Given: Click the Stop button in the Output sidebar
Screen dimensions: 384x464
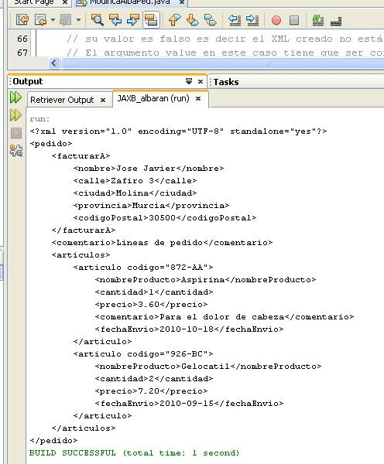Looking at the screenshot, I should [16, 133].
